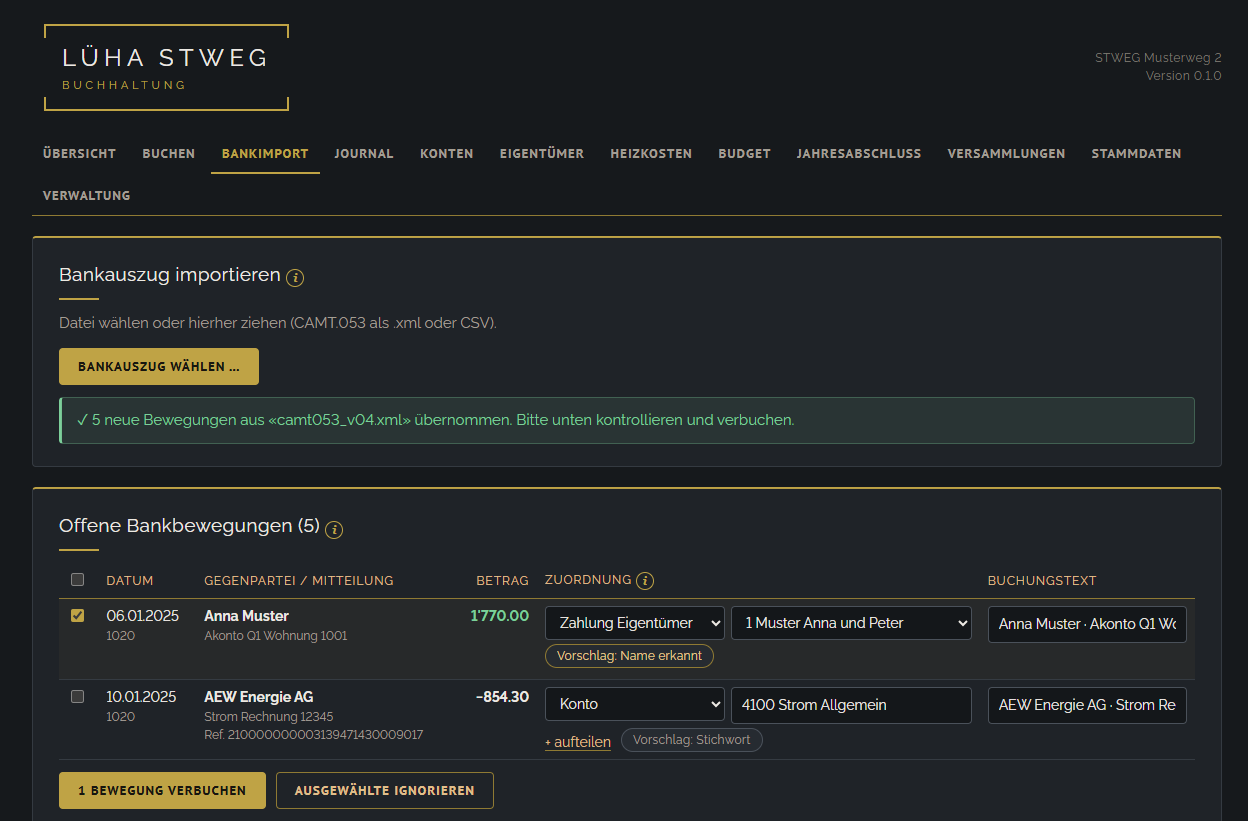
Task: Click the Vorschlag: Stichwort badge
Action: click(692, 740)
